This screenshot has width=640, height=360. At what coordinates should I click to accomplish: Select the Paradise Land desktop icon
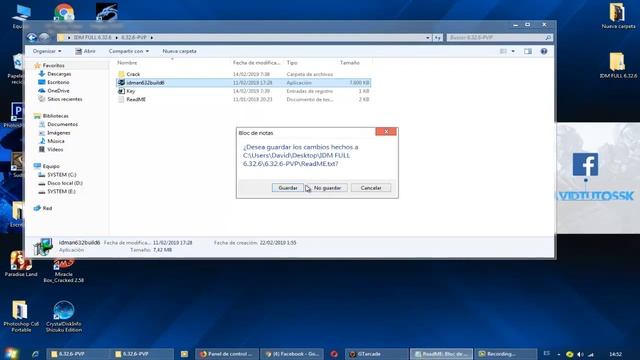(20, 264)
